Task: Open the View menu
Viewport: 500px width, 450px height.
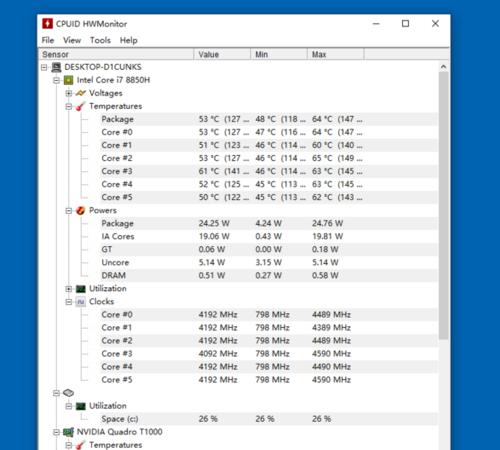Action: 72,40
